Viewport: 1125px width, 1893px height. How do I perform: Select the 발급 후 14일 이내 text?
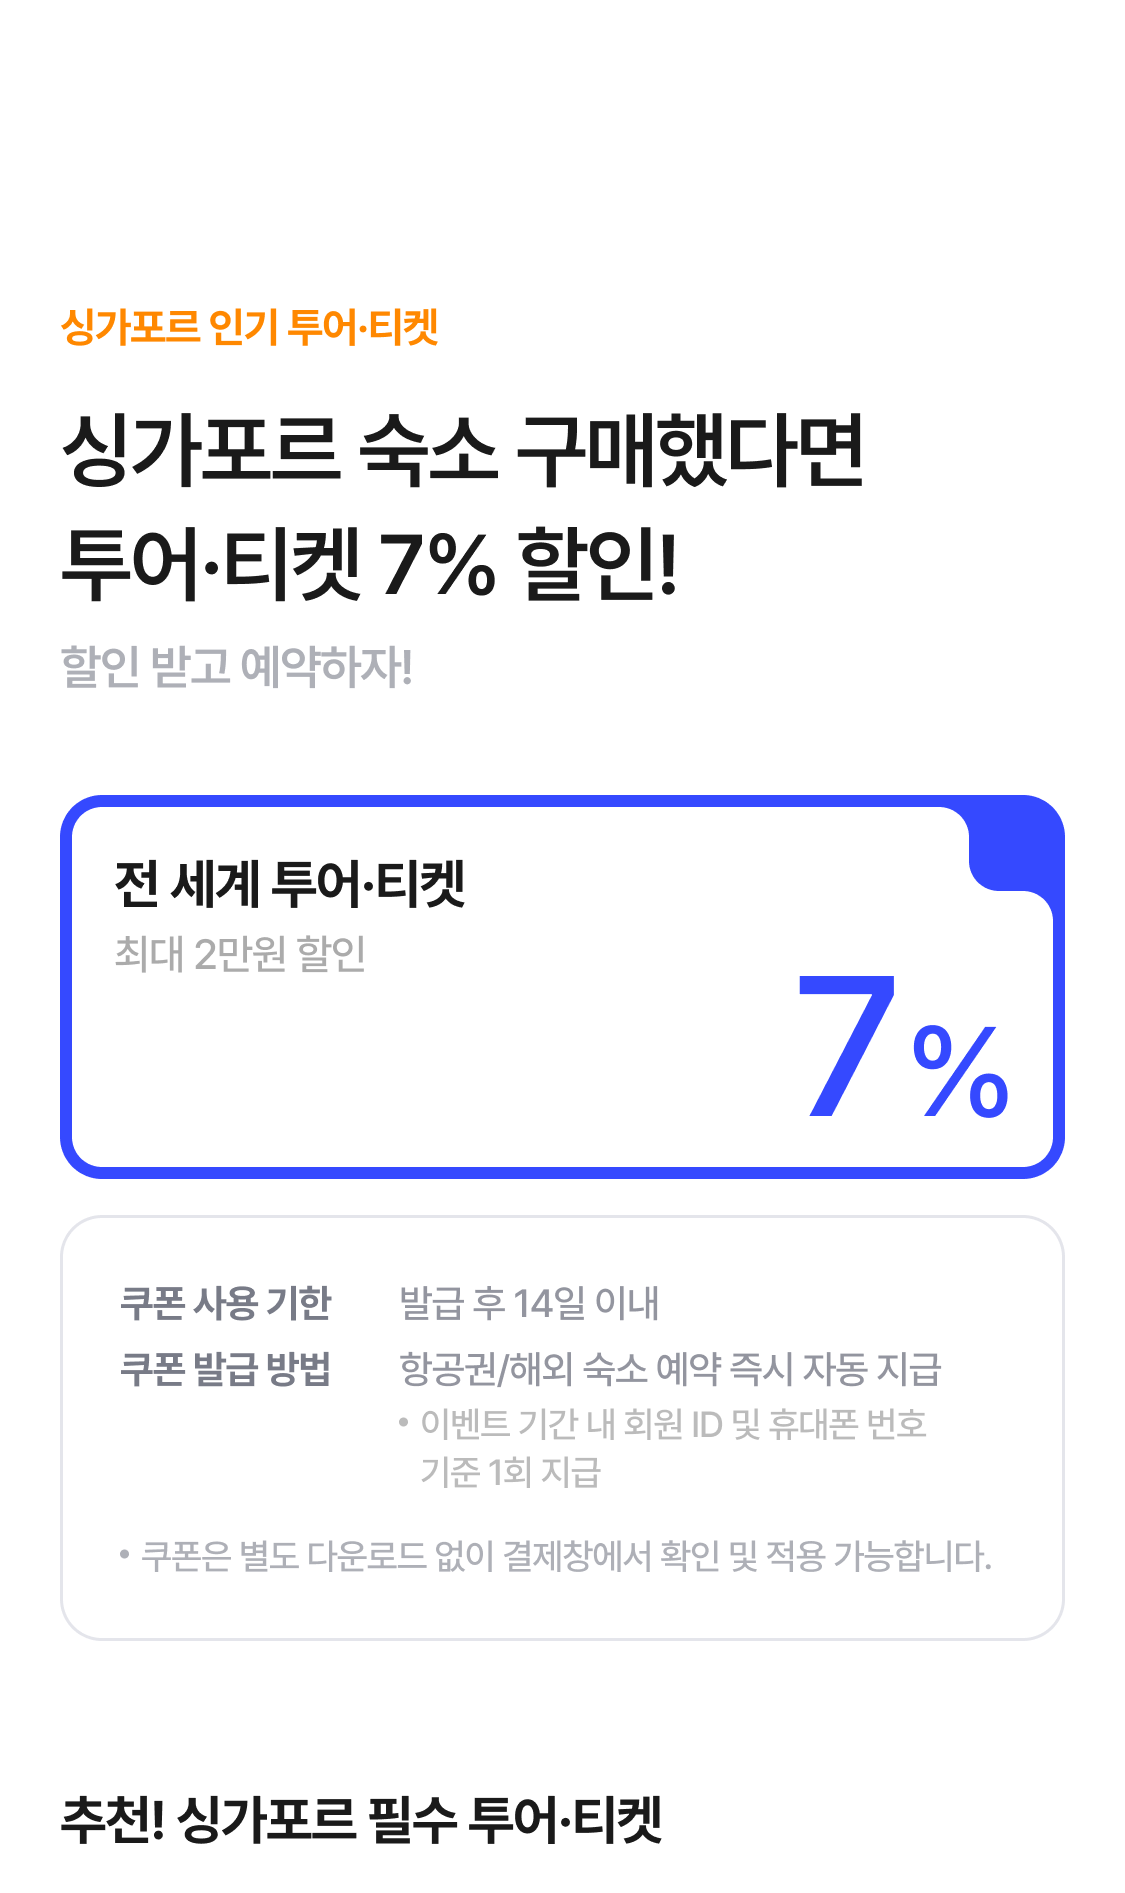click(529, 1303)
